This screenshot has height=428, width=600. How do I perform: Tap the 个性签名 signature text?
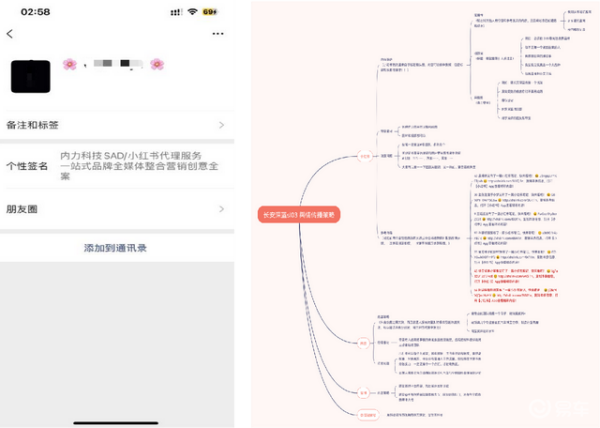(145, 166)
